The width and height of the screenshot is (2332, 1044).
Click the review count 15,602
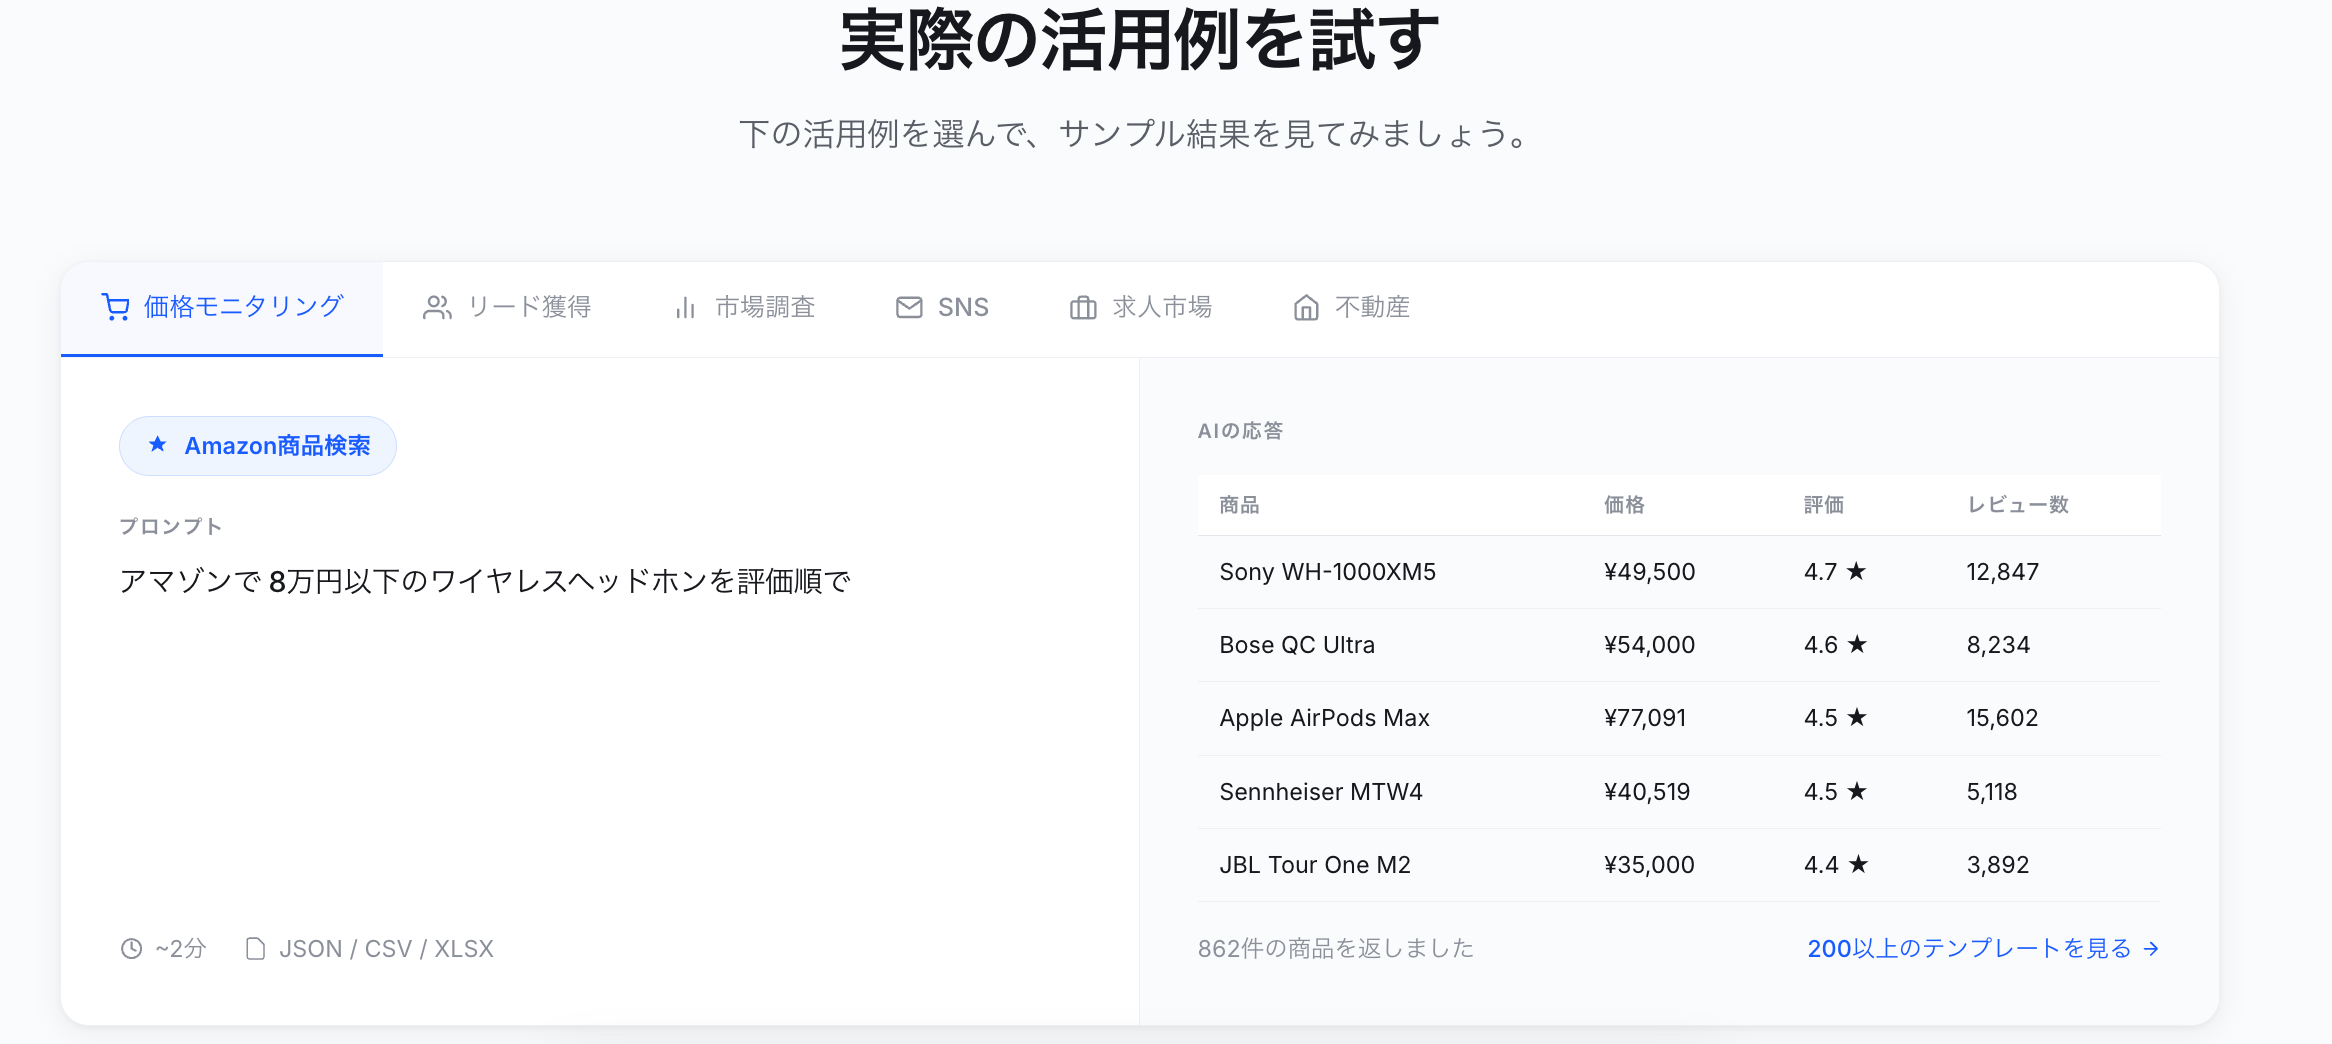point(2002,718)
